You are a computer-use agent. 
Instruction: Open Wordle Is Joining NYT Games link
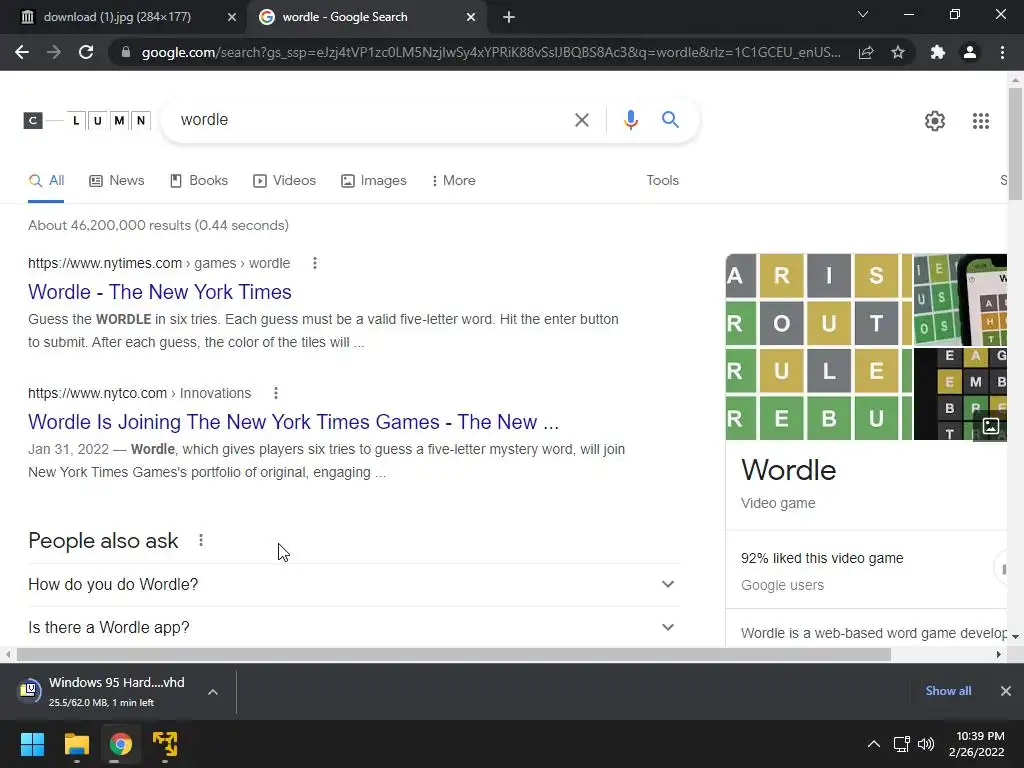(293, 422)
